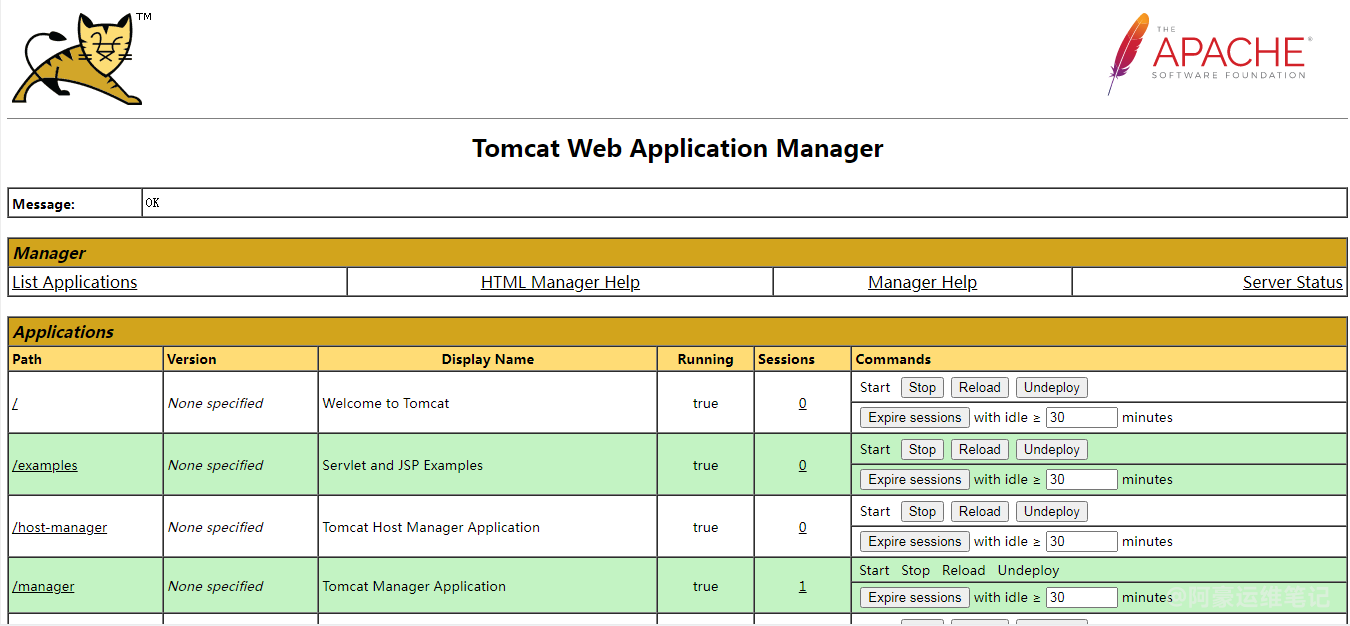This screenshot has width=1350, height=626.
Task: Open HTML Manager Help
Action: coord(560,282)
